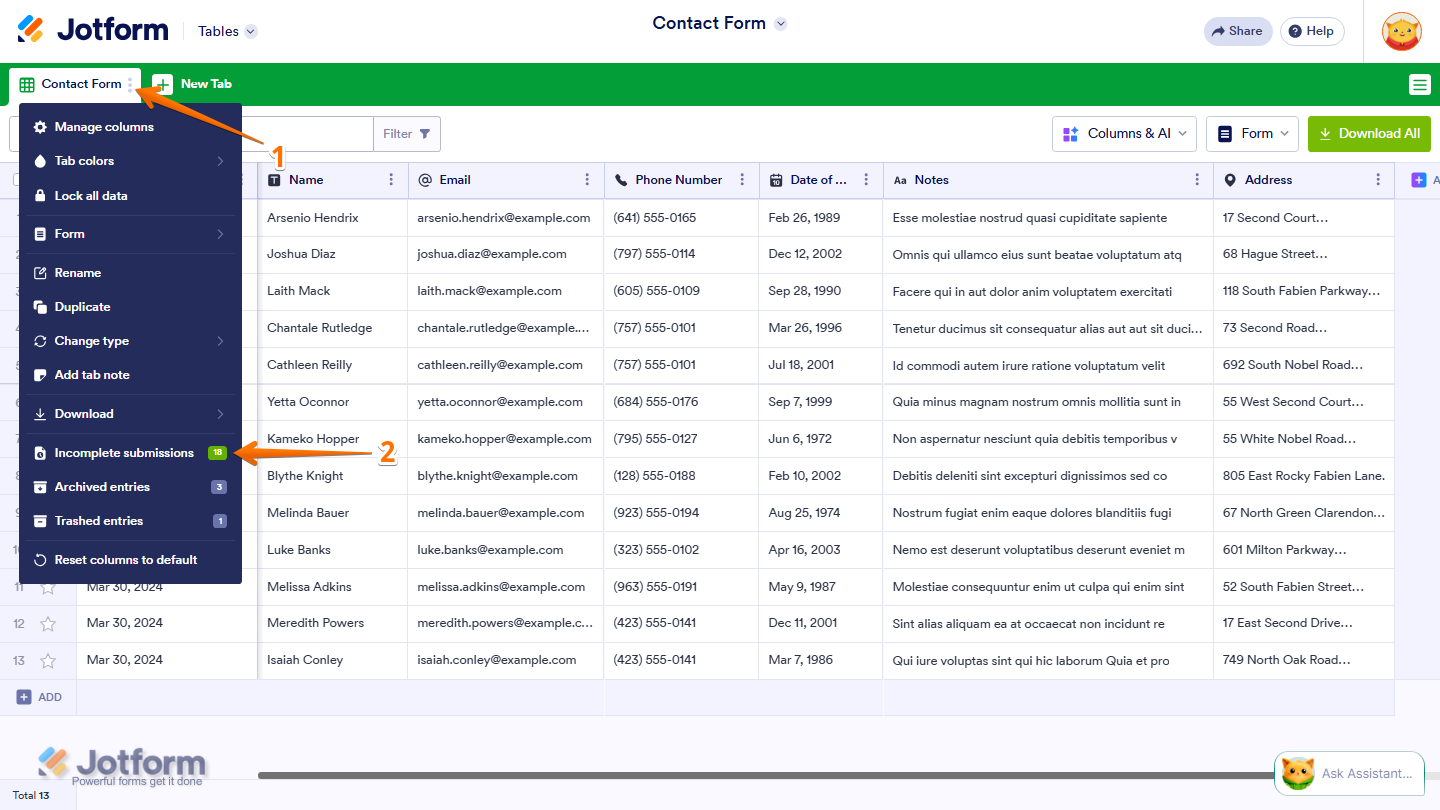Open Date of birth column options dots
The height and width of the screenshot is (810, 1440).
(x=866, y=180)
